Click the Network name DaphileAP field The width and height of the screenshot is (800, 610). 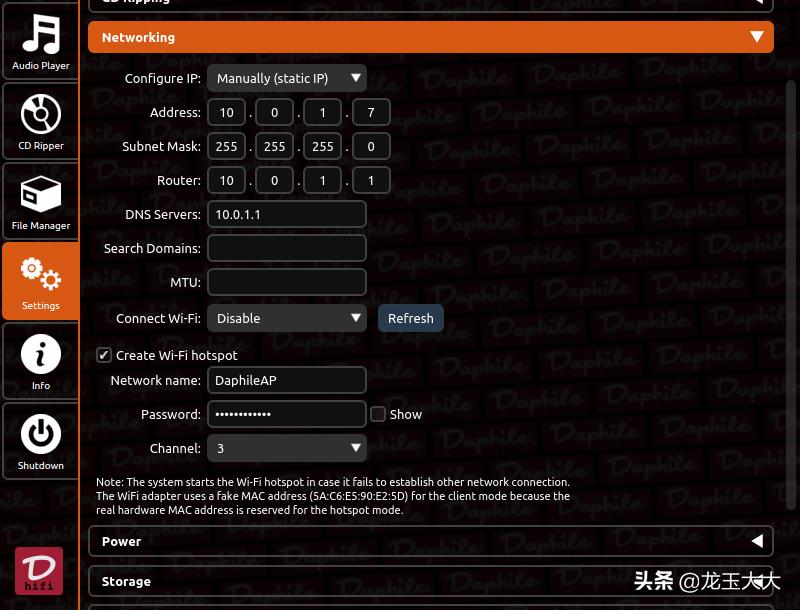[287, 380]
